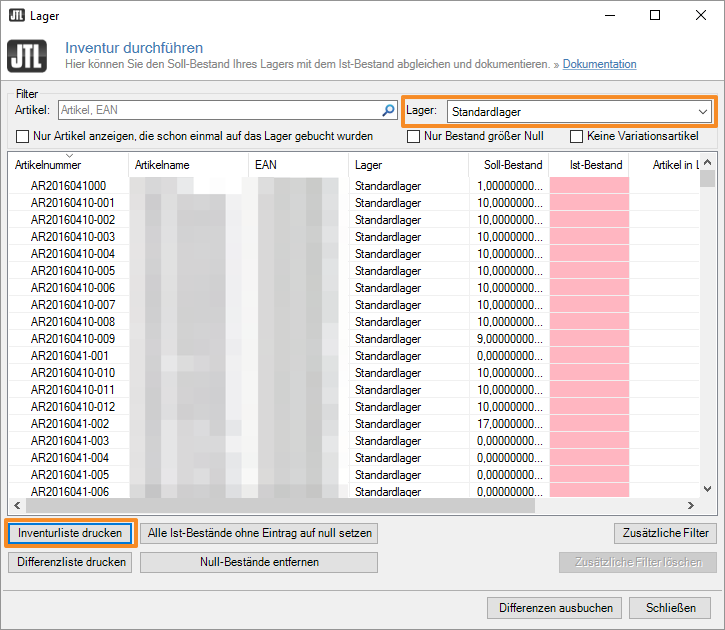This screenshot has height=630, width=725.
Task: Select row AR2016041-001
Action: coord(354,356)
